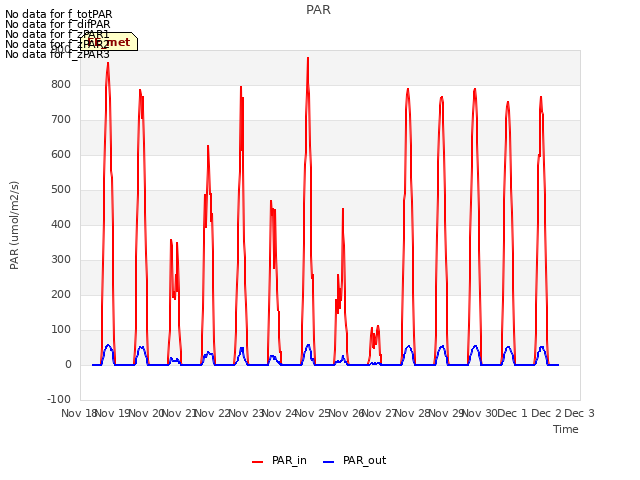Screen dimensions: 640x480
Task: Click the red PAR_in legend swatch
Action: 258,462
